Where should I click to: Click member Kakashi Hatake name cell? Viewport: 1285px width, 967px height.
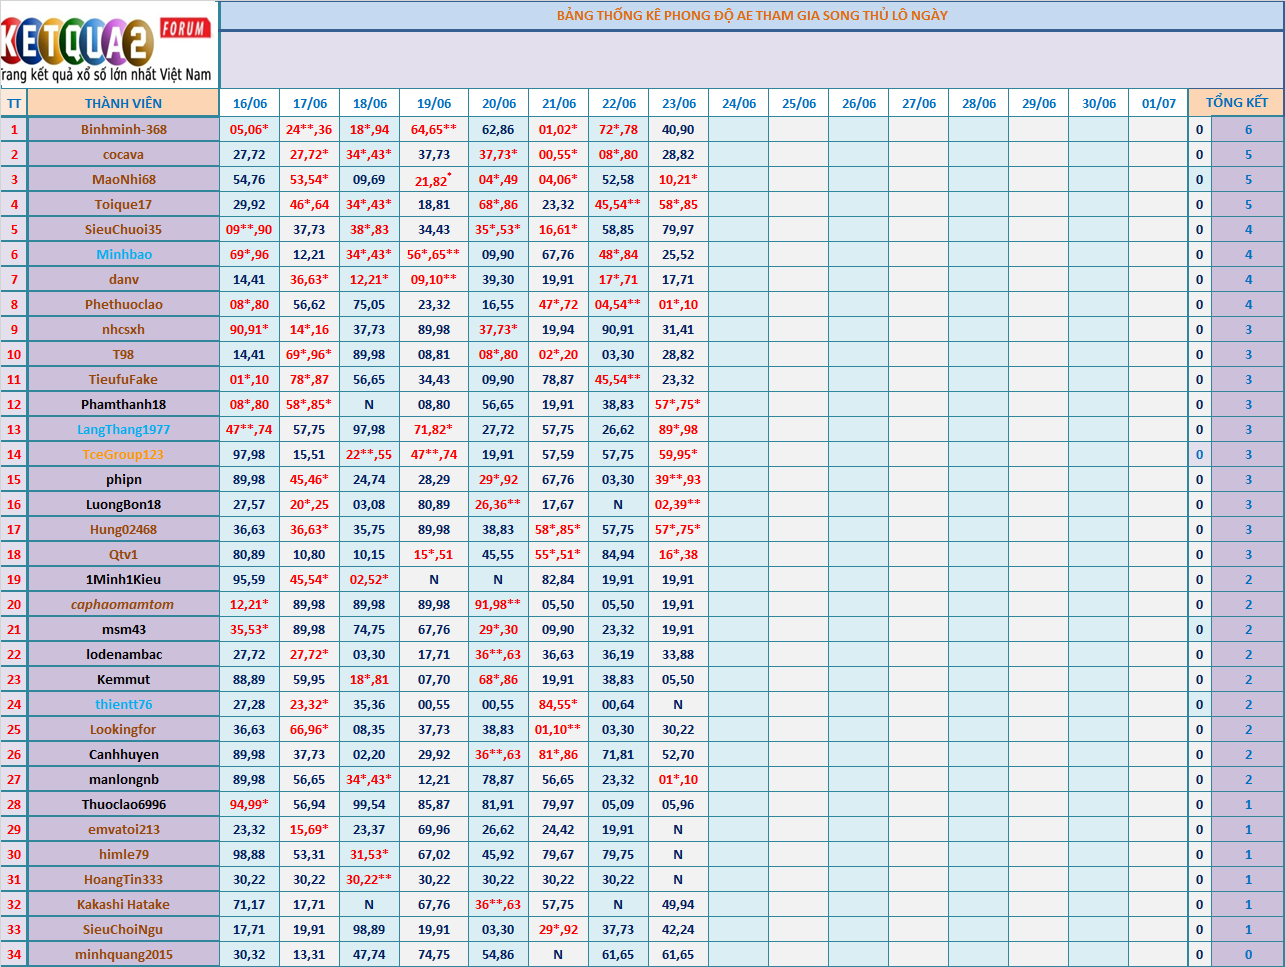coord(123,904)
